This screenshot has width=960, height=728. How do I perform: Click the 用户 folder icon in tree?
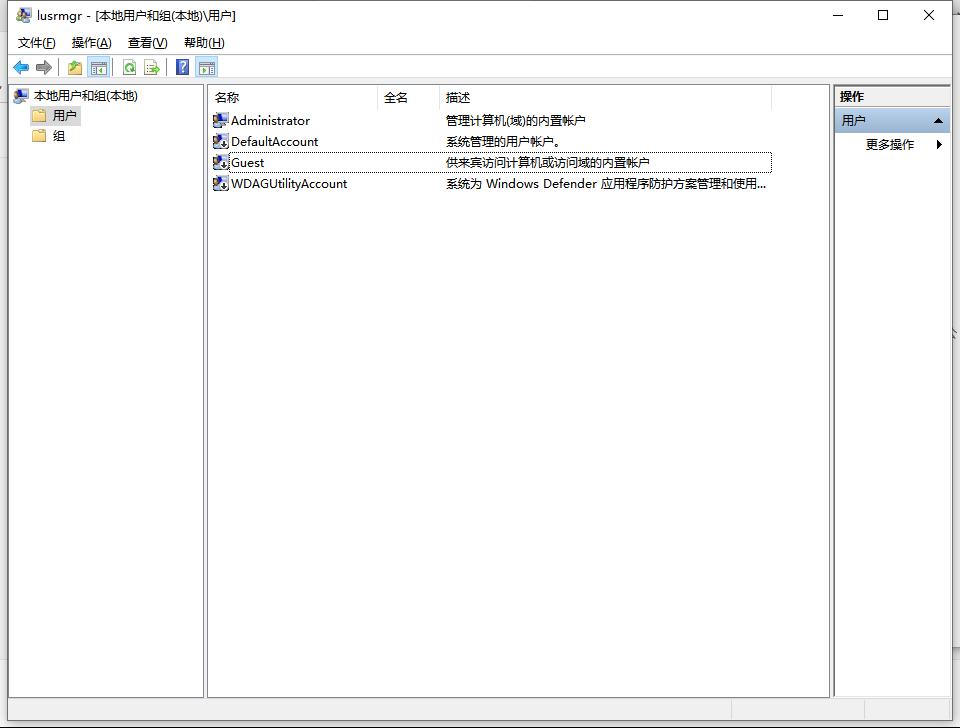[39, 115]
